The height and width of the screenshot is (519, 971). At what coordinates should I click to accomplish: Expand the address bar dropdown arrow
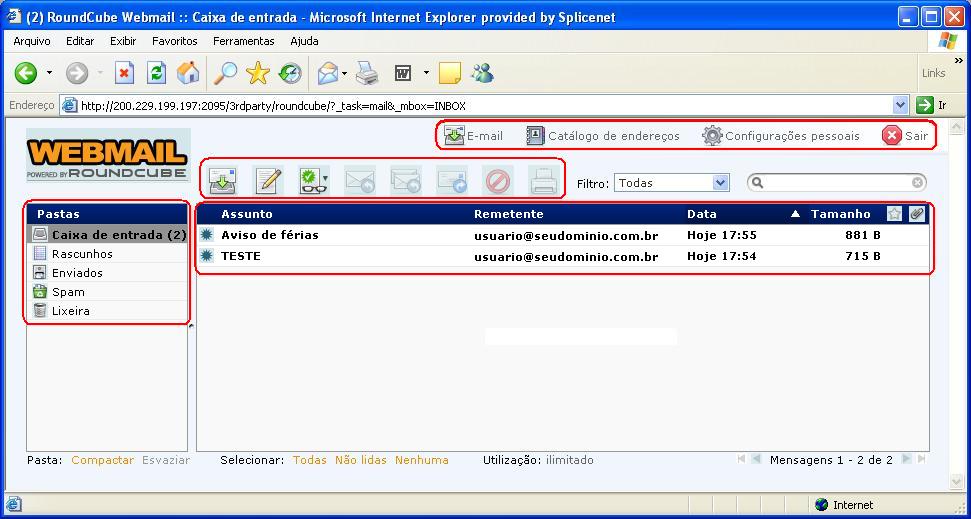(x=900, y=106)
